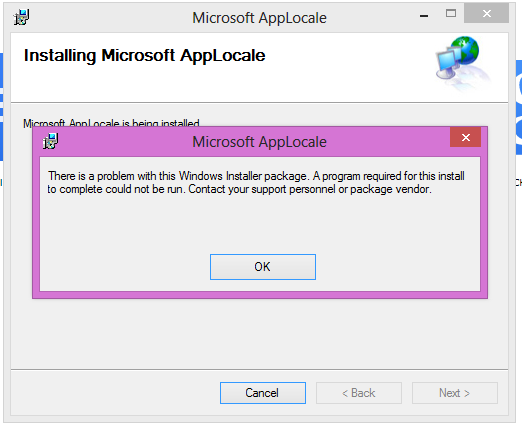Click the installer icon in error dialog title bar
The image size is (522, 427).
[x=50, y=141]
